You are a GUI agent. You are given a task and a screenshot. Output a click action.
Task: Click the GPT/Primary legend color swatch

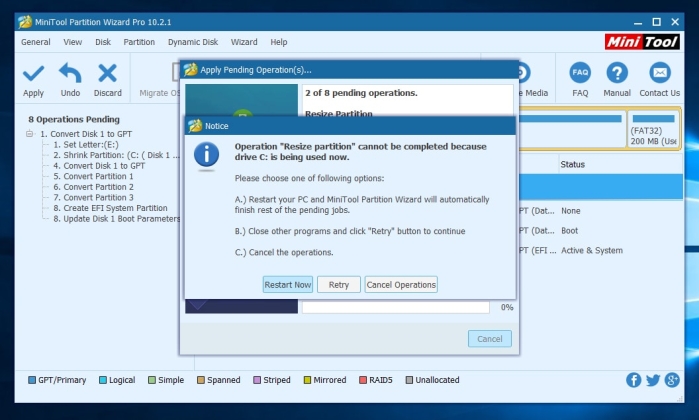tap(32, 380)
